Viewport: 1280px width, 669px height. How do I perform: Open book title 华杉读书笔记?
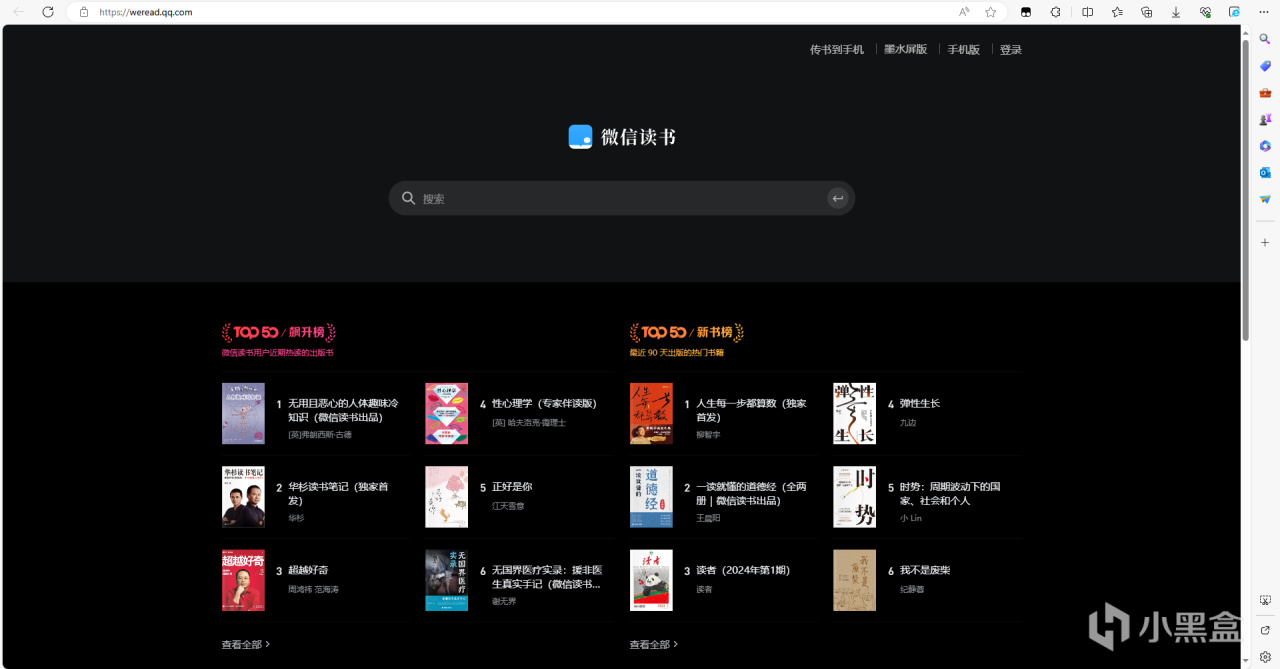[x=339, y=493]
